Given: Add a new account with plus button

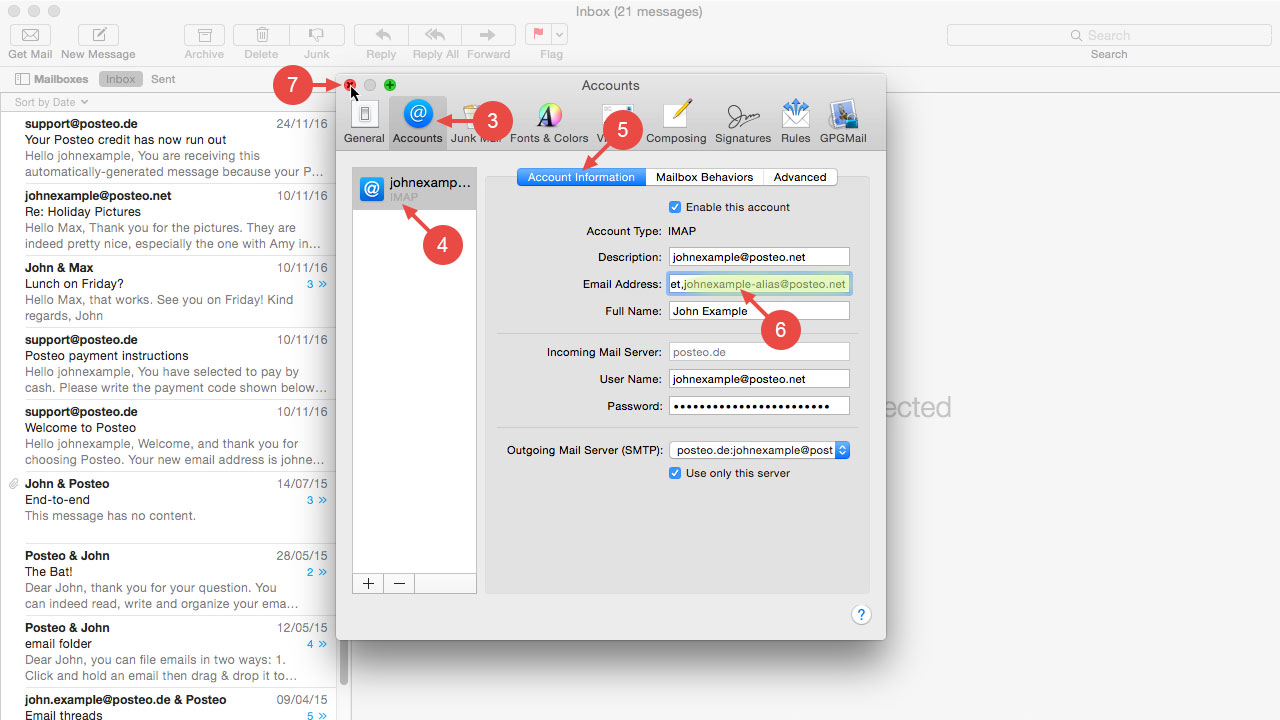Looking at the screenshot, I should point(367,582).
